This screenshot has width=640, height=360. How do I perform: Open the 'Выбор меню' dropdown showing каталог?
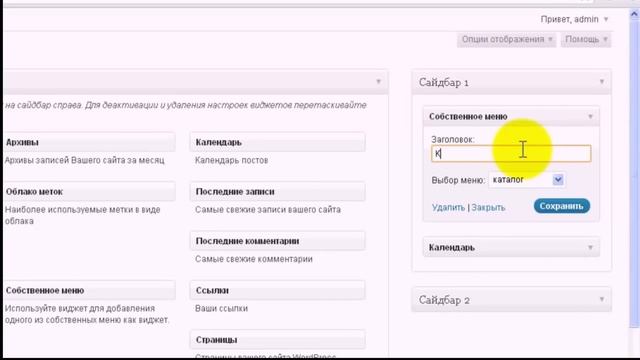point(527,180)
